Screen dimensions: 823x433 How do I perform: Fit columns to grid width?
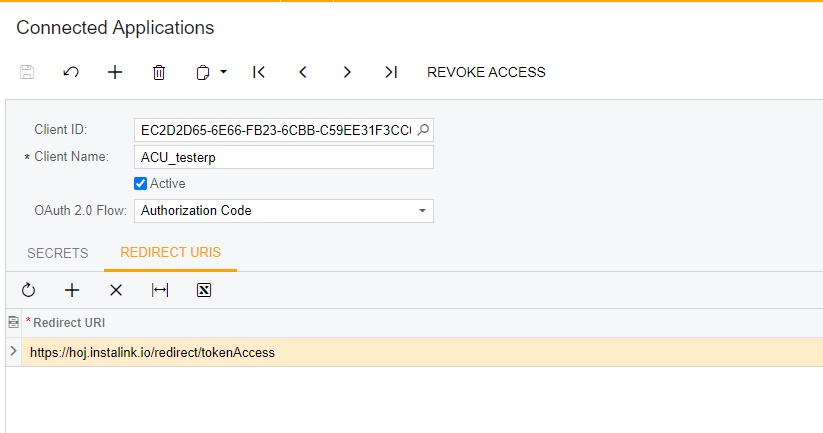160,290
